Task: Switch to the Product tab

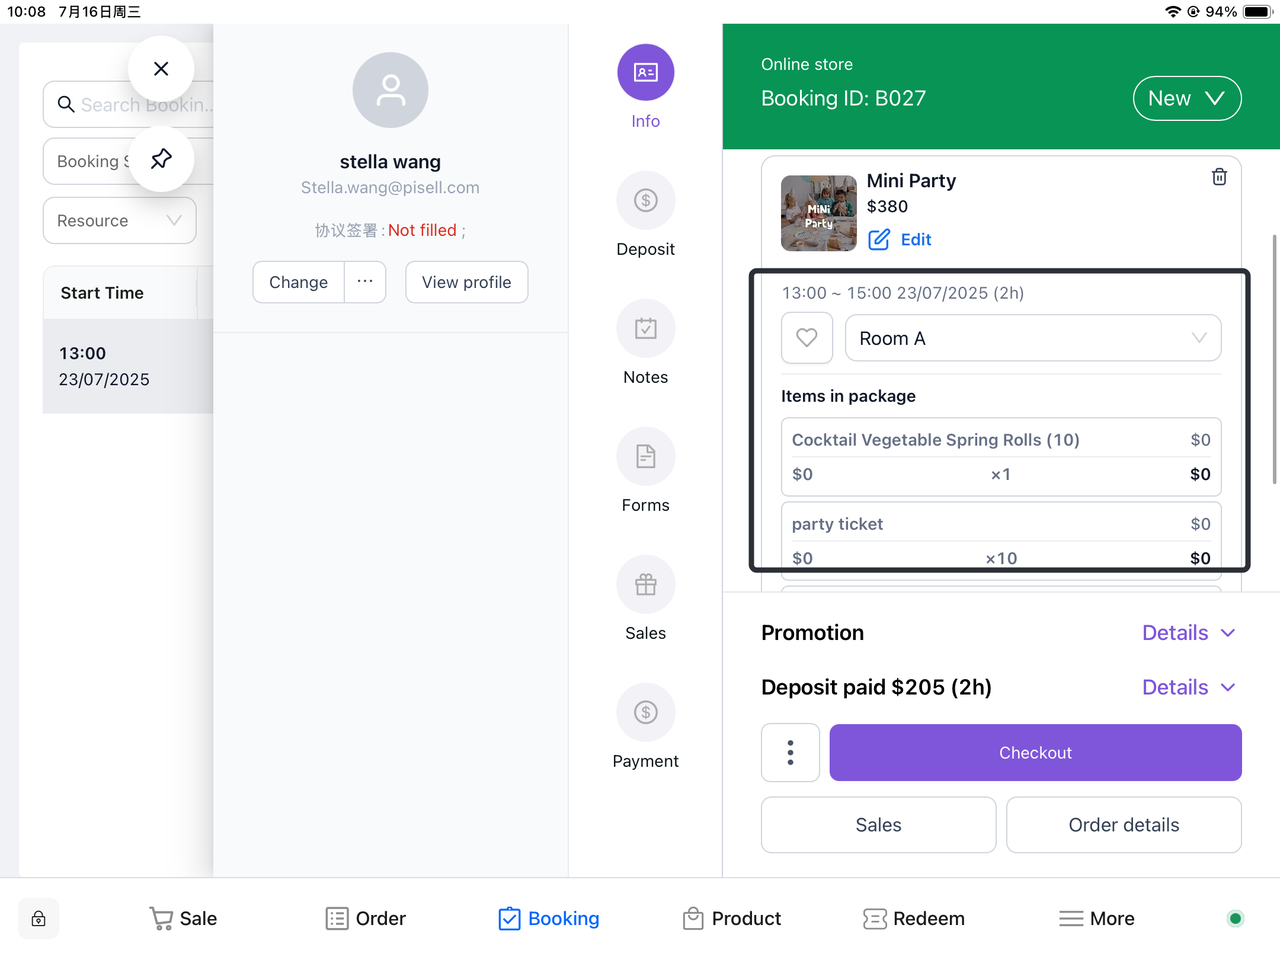Action: (731, 919)
